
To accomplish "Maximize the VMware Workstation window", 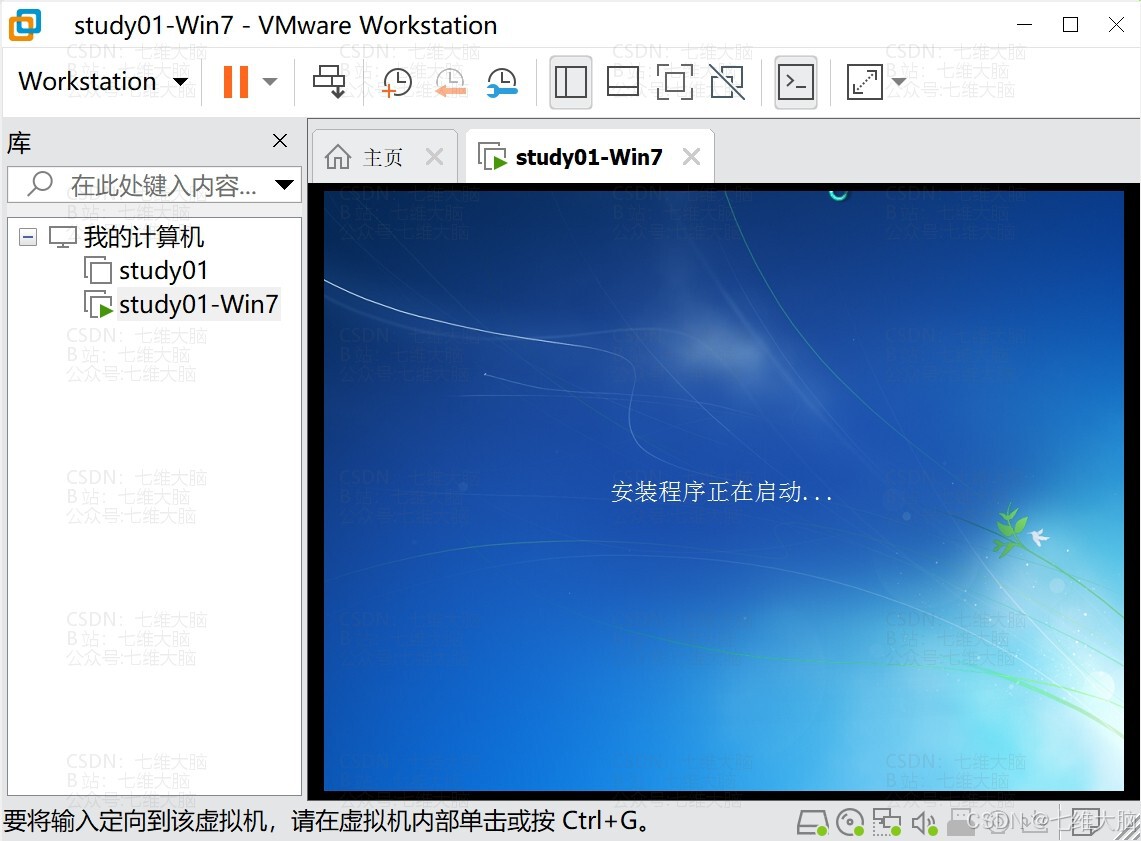I will [1070, 25].
